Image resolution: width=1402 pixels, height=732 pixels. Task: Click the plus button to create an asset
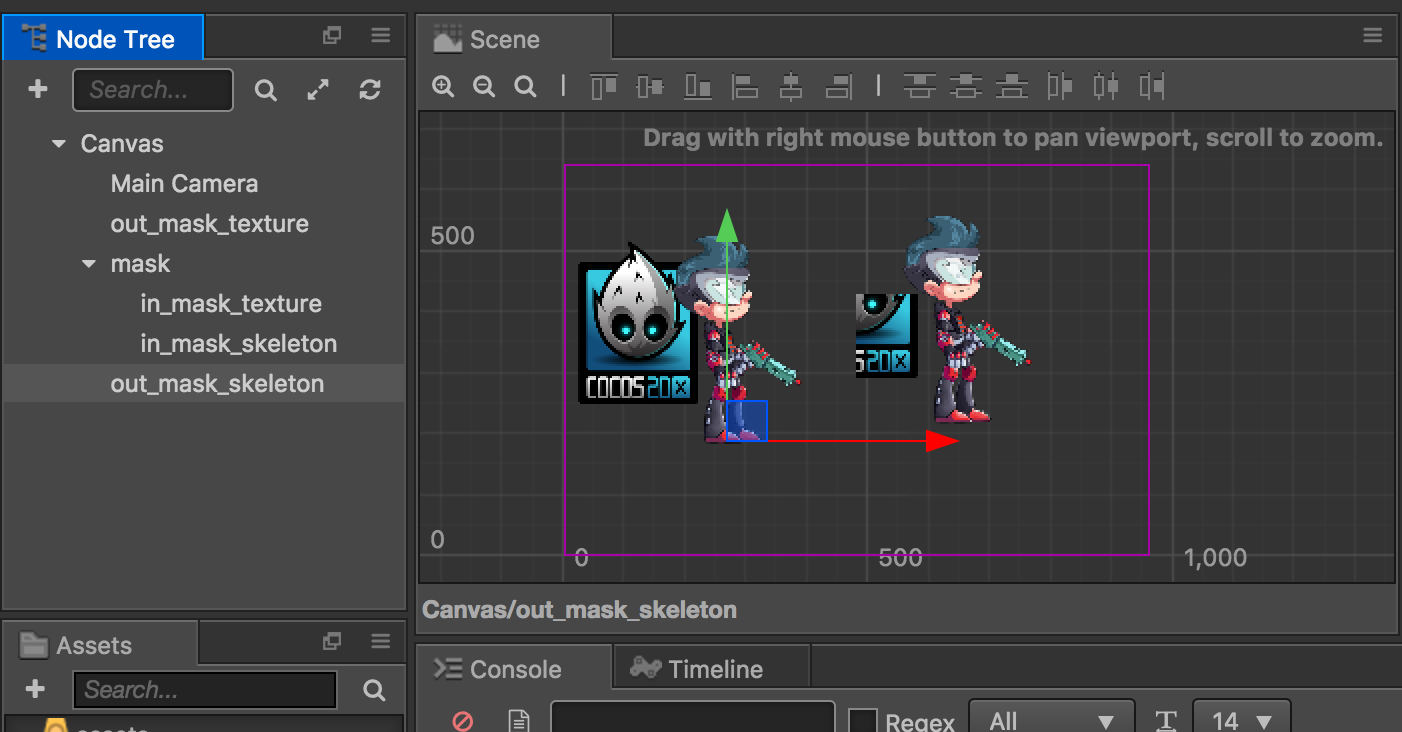coord(35,689)
